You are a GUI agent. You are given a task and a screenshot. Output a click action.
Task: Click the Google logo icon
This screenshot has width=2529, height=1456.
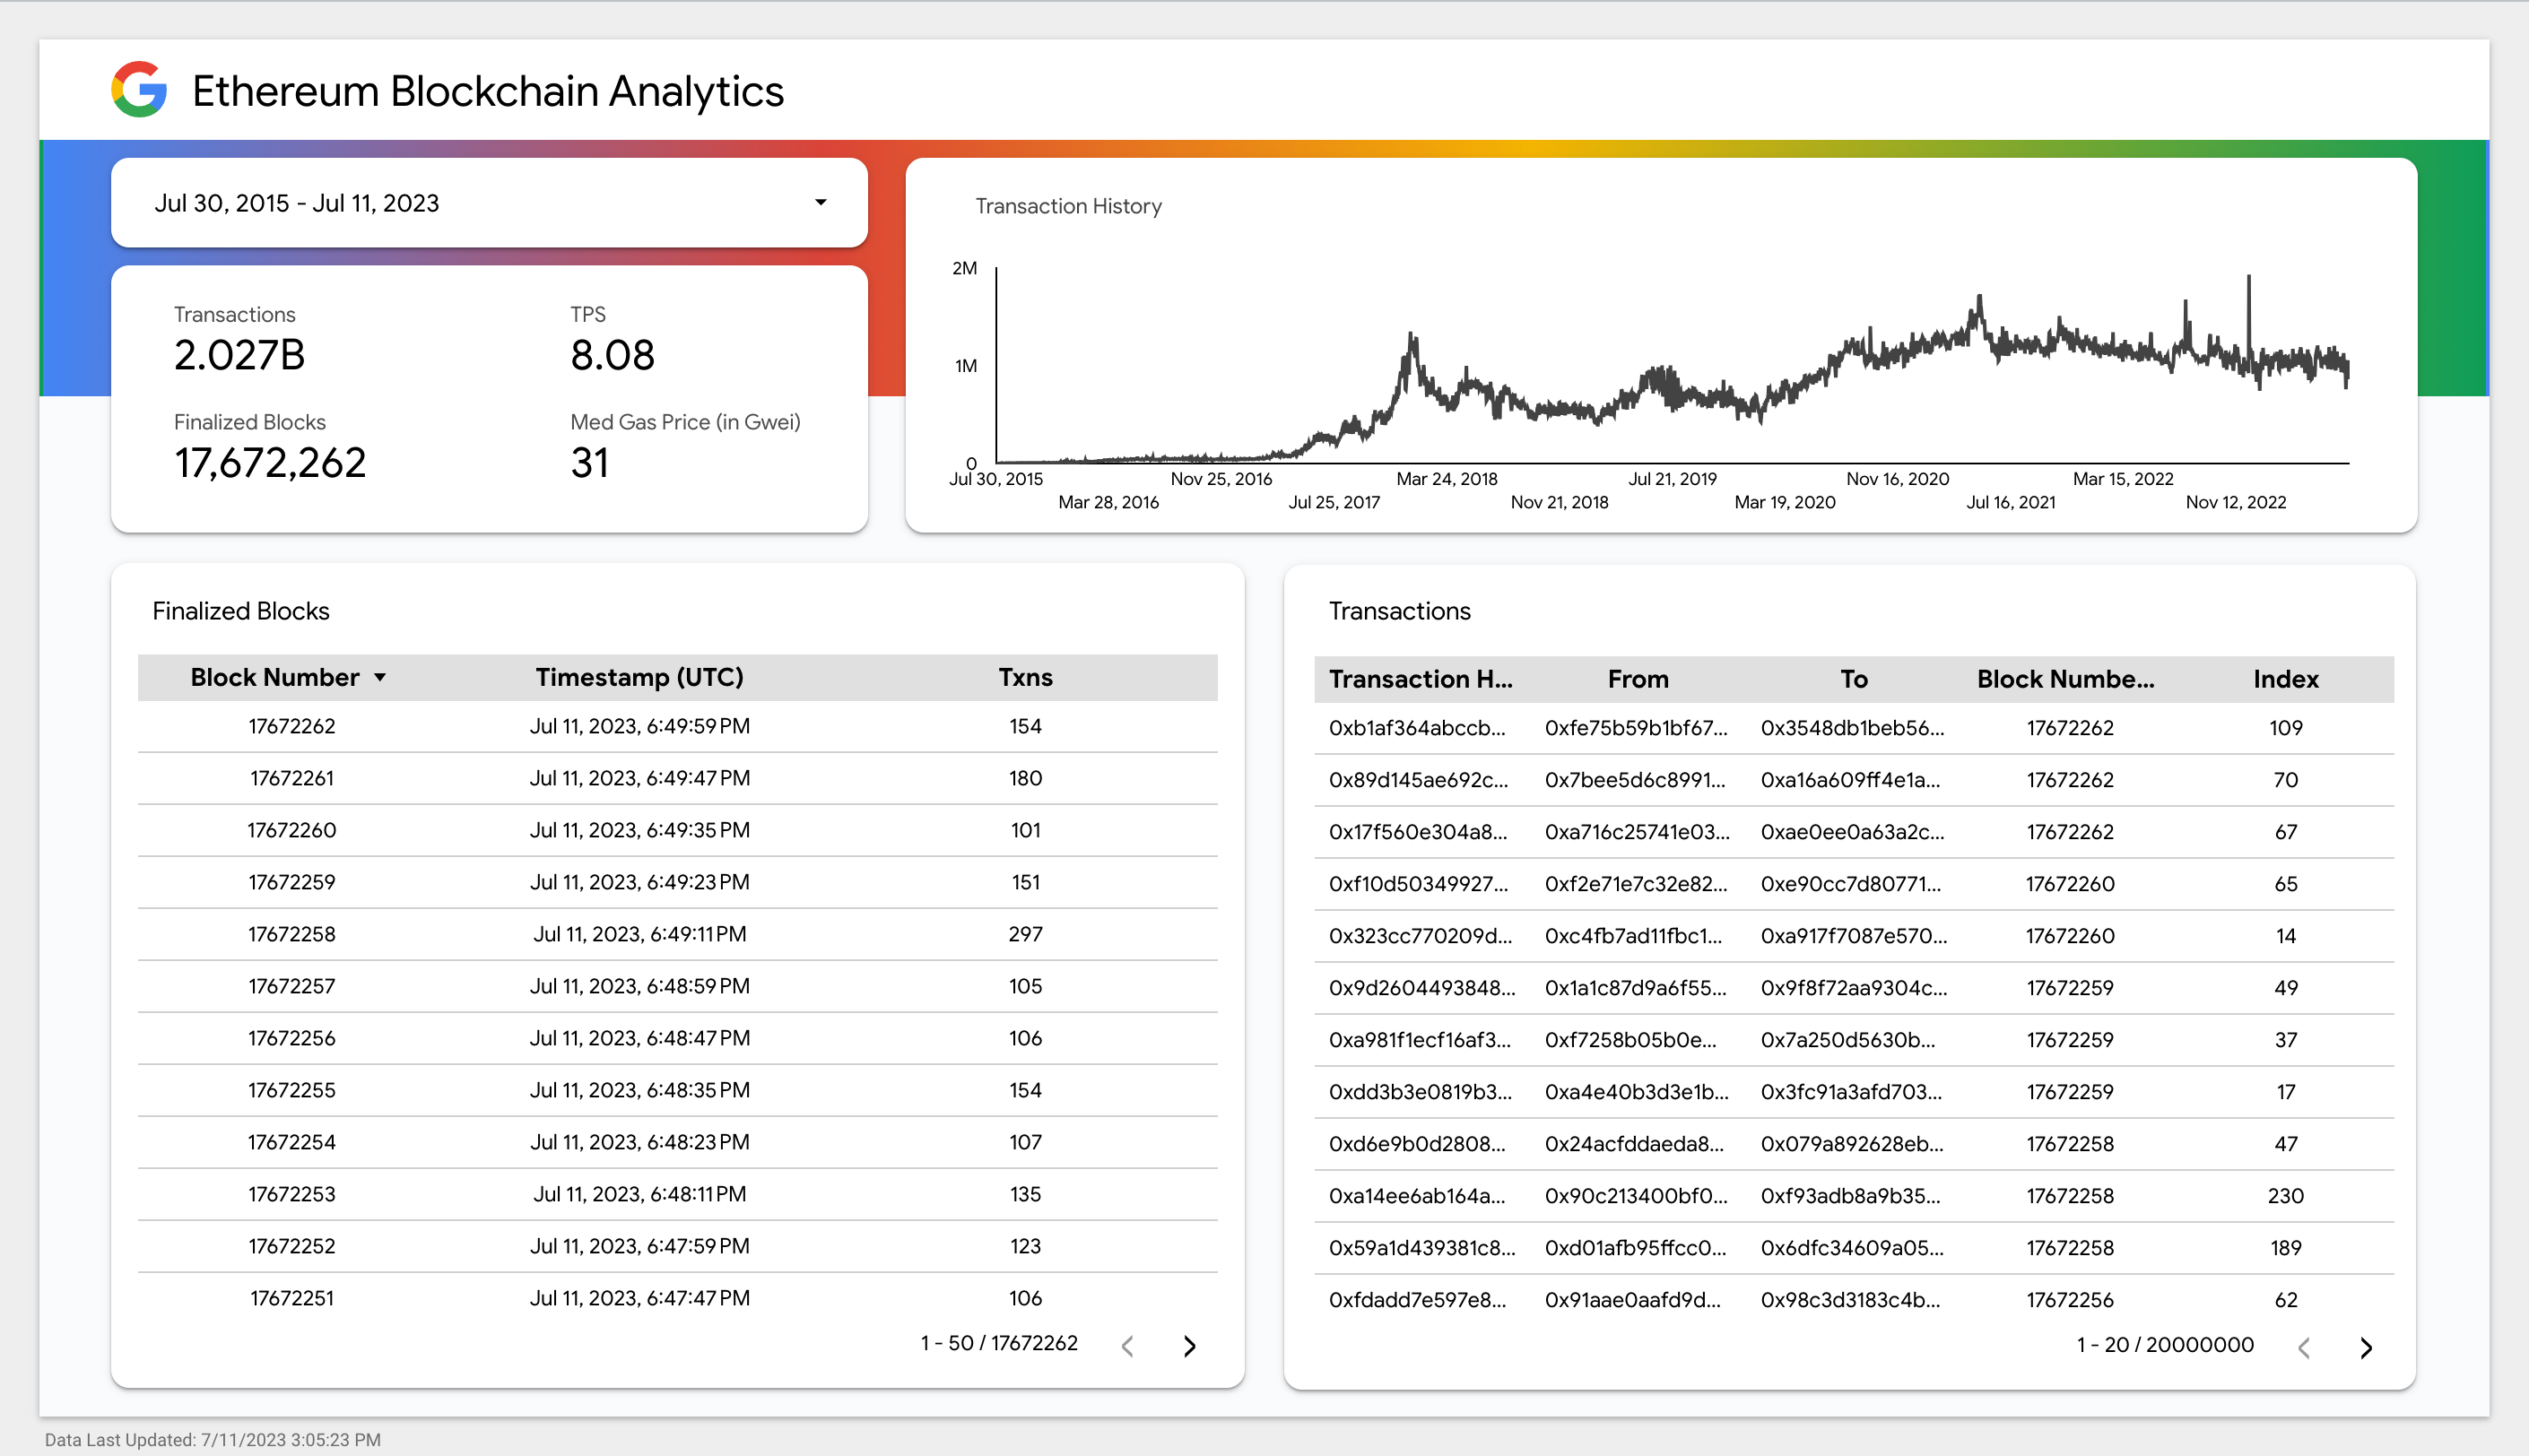point(139,90)
